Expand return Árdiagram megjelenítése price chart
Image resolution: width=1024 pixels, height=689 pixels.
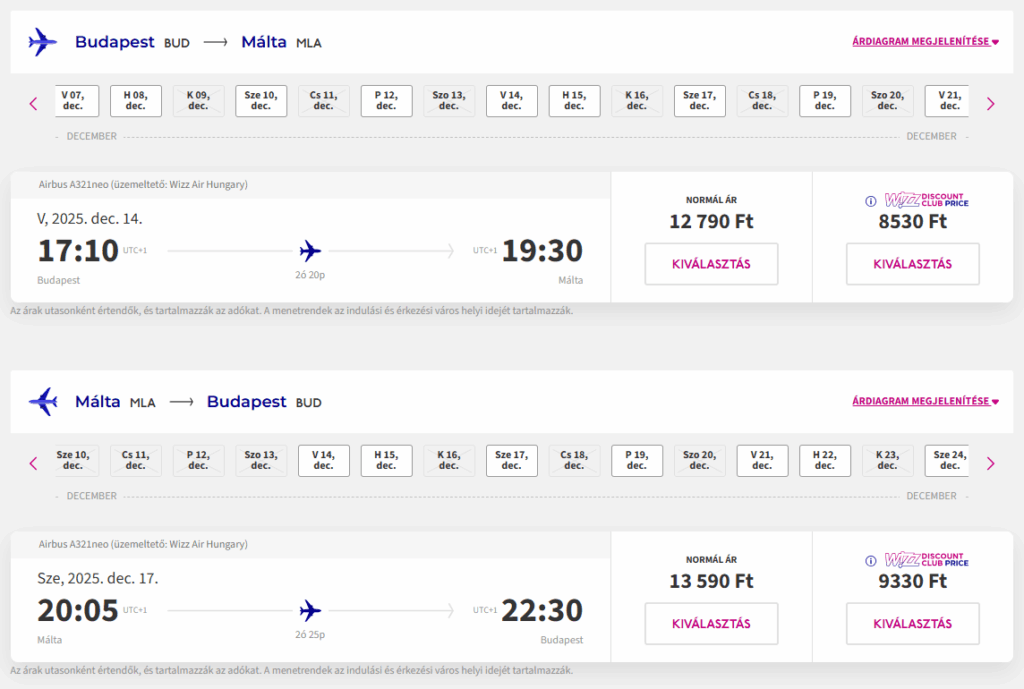tap(925, 401)
